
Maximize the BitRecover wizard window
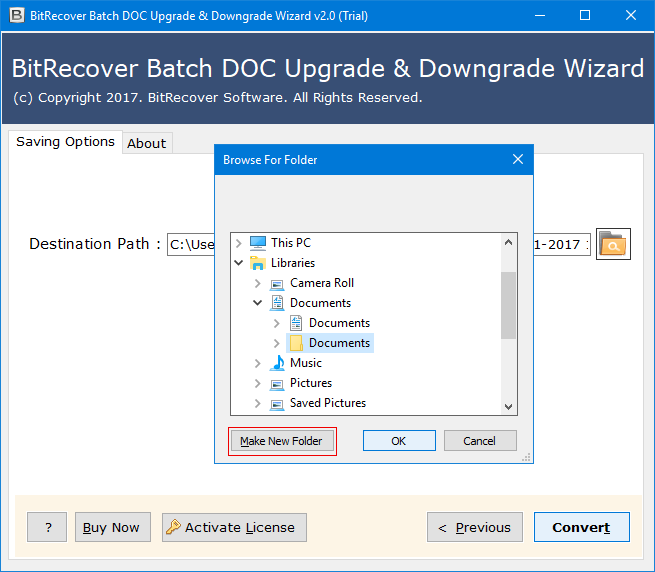(585, 15)
